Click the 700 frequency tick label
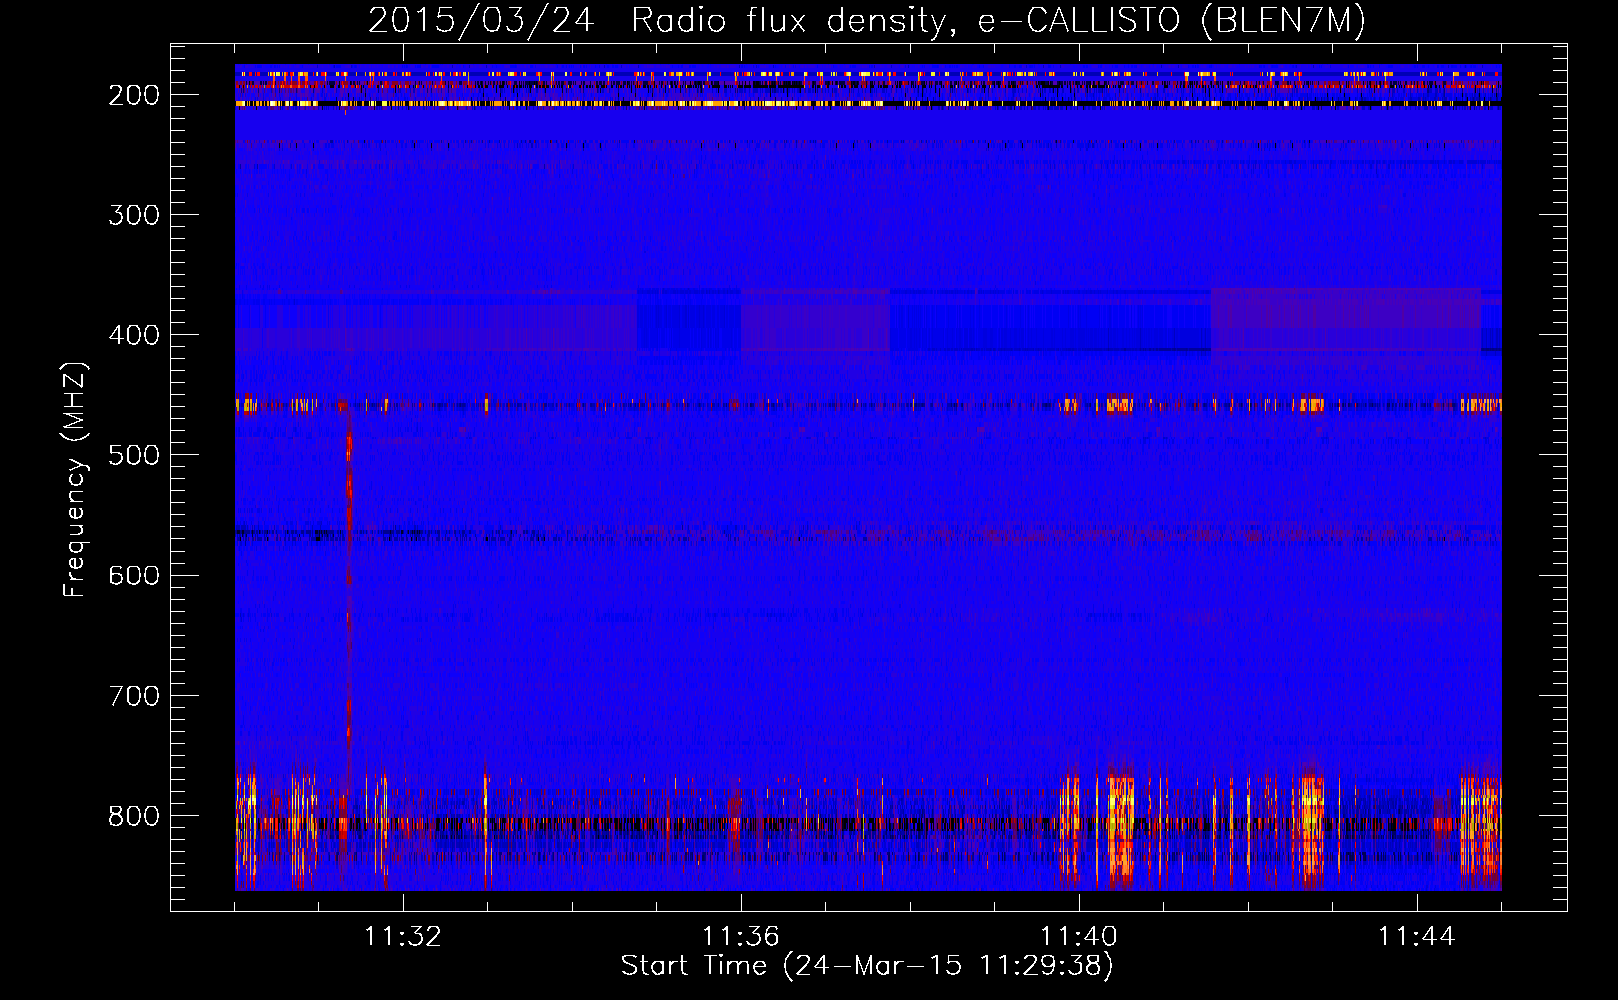The image size is (1618, 1000). [134, 695]
